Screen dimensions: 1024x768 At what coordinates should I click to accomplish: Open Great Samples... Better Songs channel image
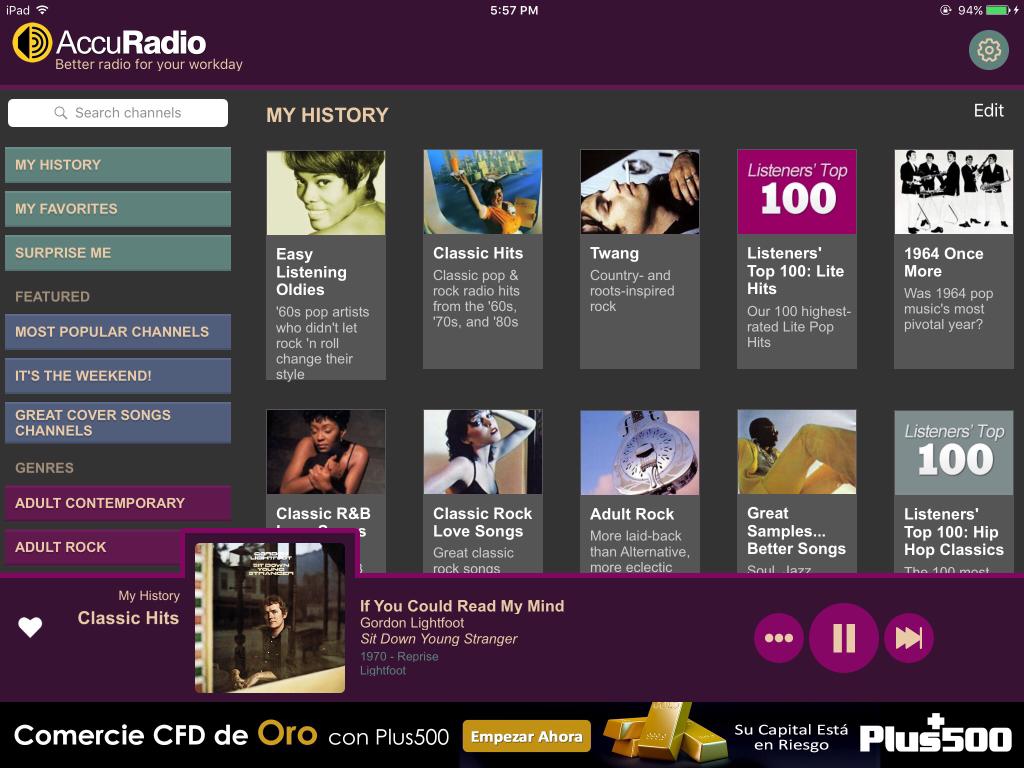point(797,452)
